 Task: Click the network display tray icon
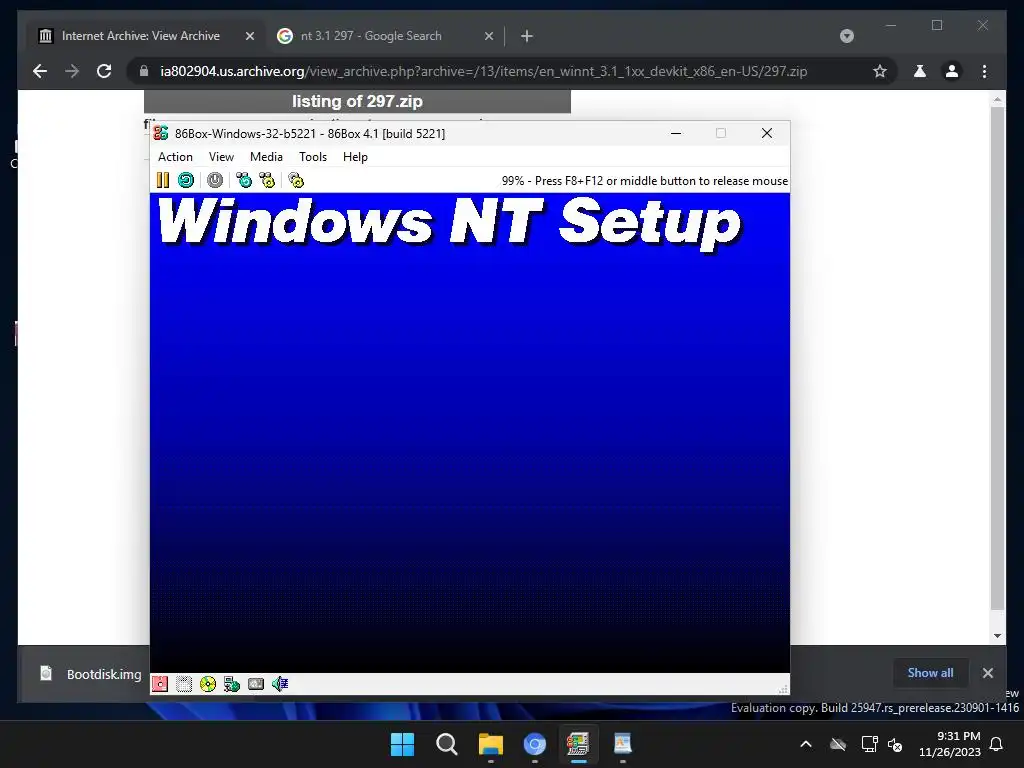[x=869, y=744]
